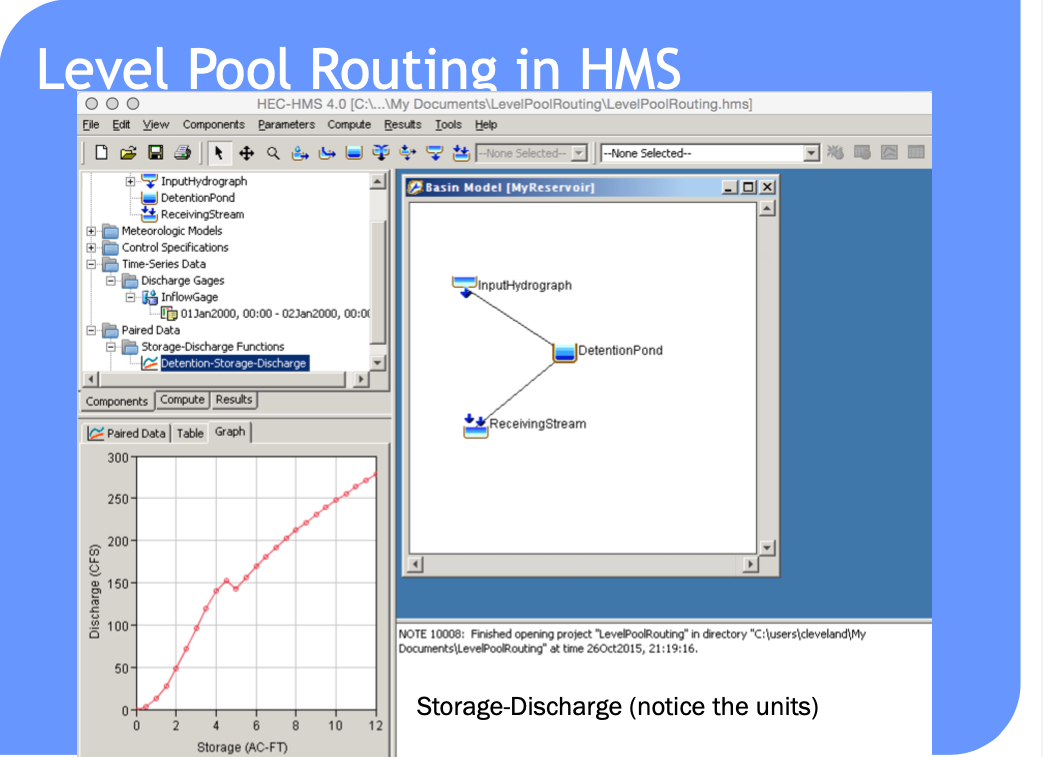Open the Results menu
Screen dimensions: 1043x757
(402, 124)
